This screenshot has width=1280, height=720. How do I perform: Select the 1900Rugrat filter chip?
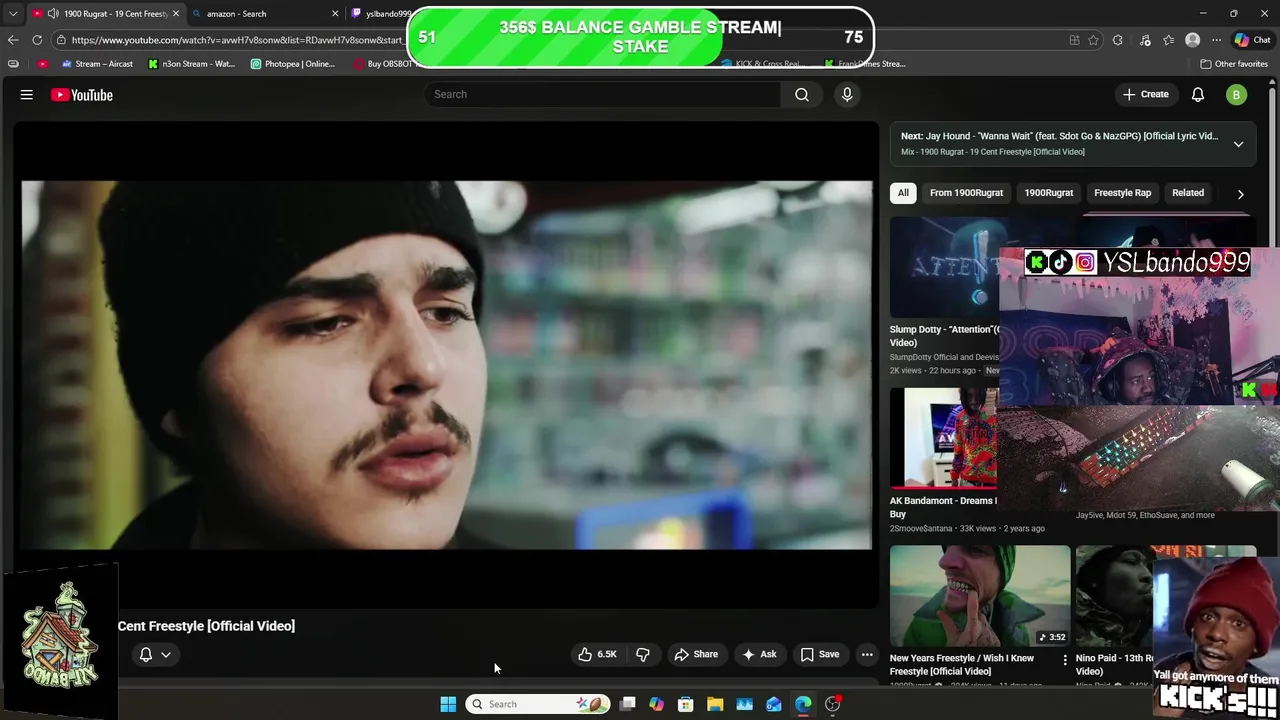1048,193
